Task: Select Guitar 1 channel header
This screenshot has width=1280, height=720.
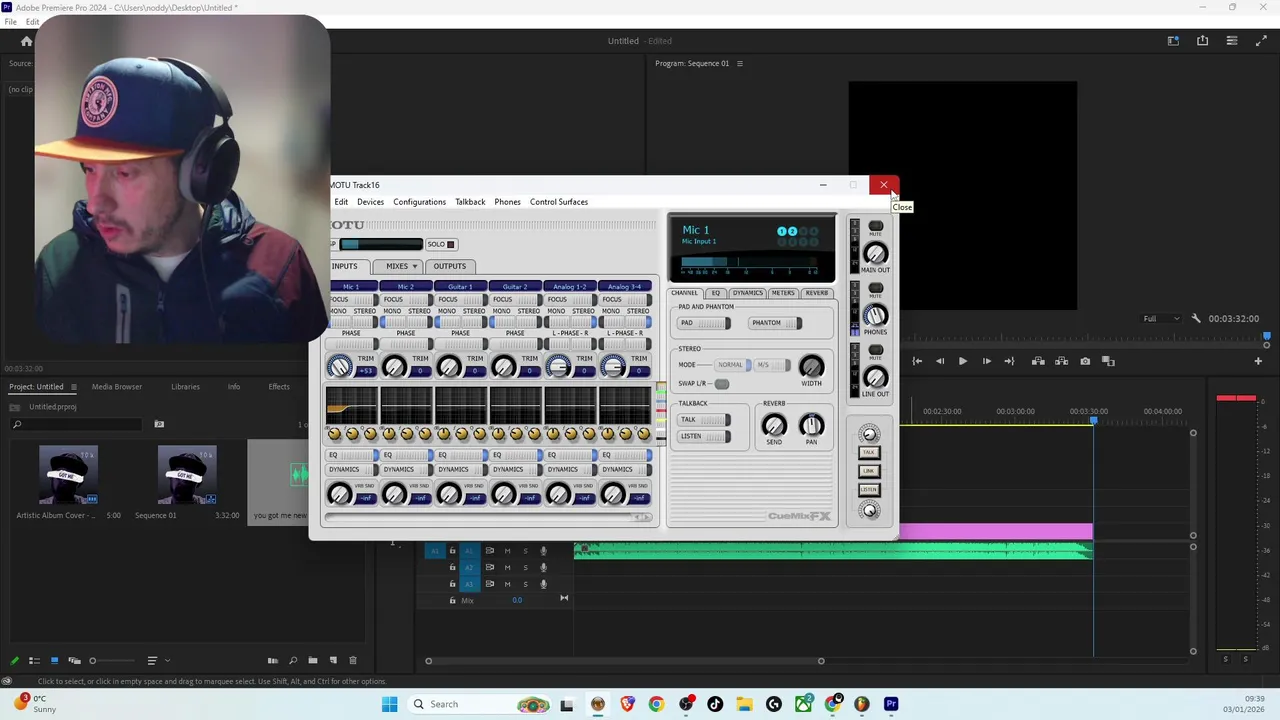Action: point(460,287)
